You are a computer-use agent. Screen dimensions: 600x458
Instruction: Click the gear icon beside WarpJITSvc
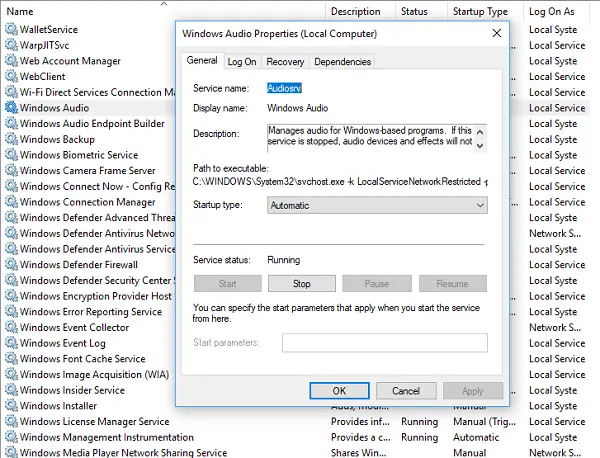click(11, 45)
